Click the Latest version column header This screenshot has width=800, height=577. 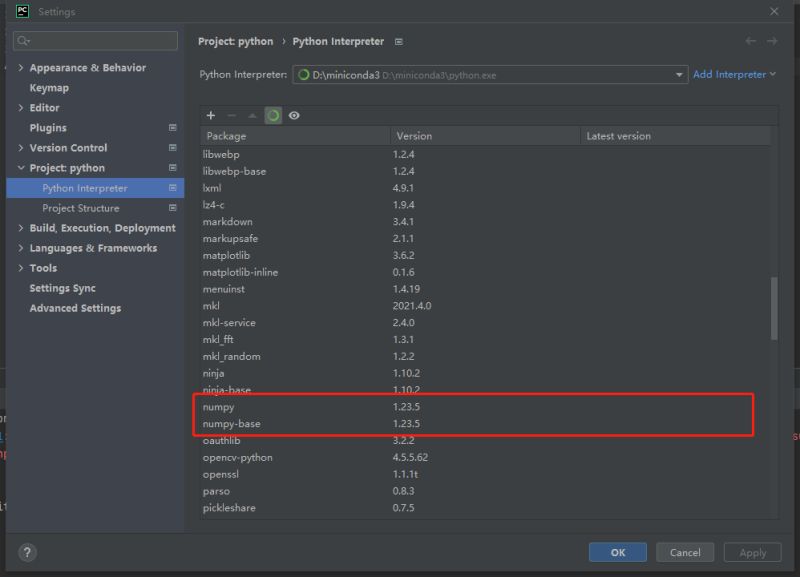tap(675, 136)
